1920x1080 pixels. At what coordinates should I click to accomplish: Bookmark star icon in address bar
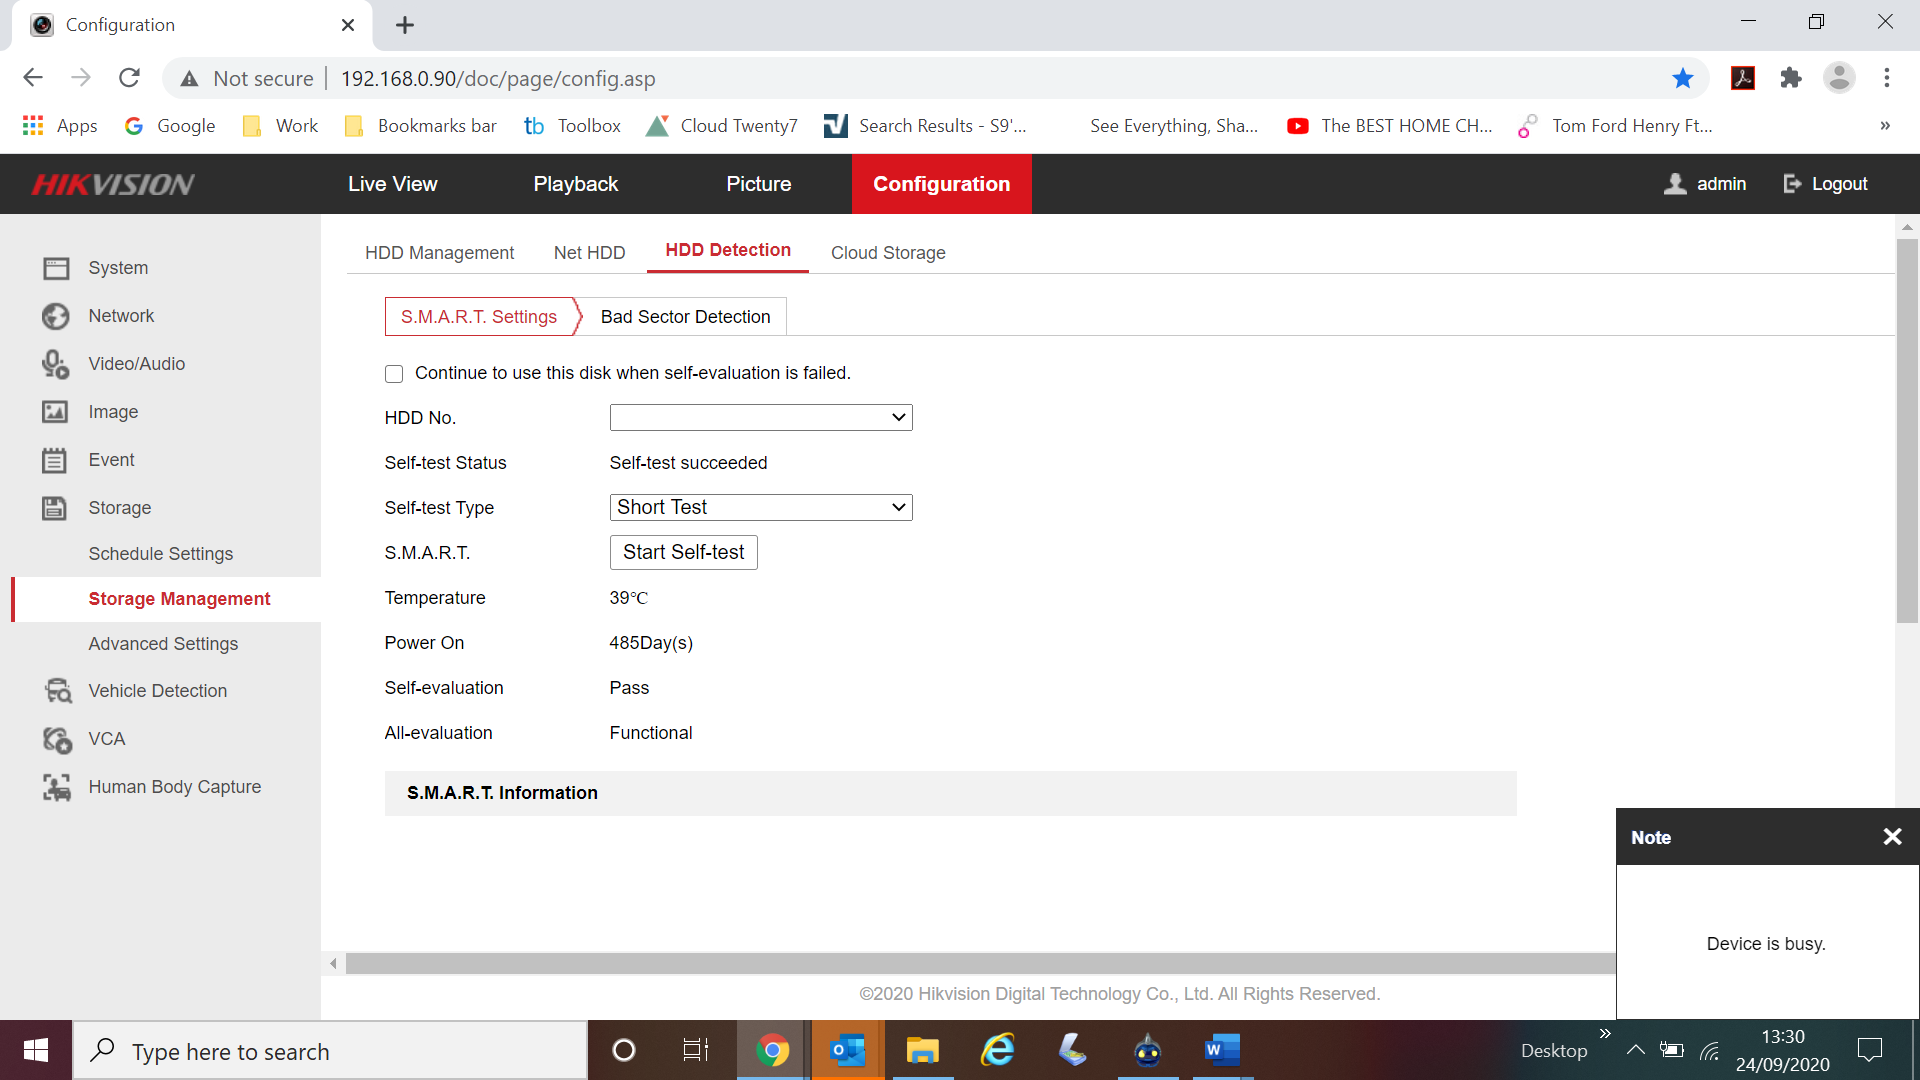1683,78
